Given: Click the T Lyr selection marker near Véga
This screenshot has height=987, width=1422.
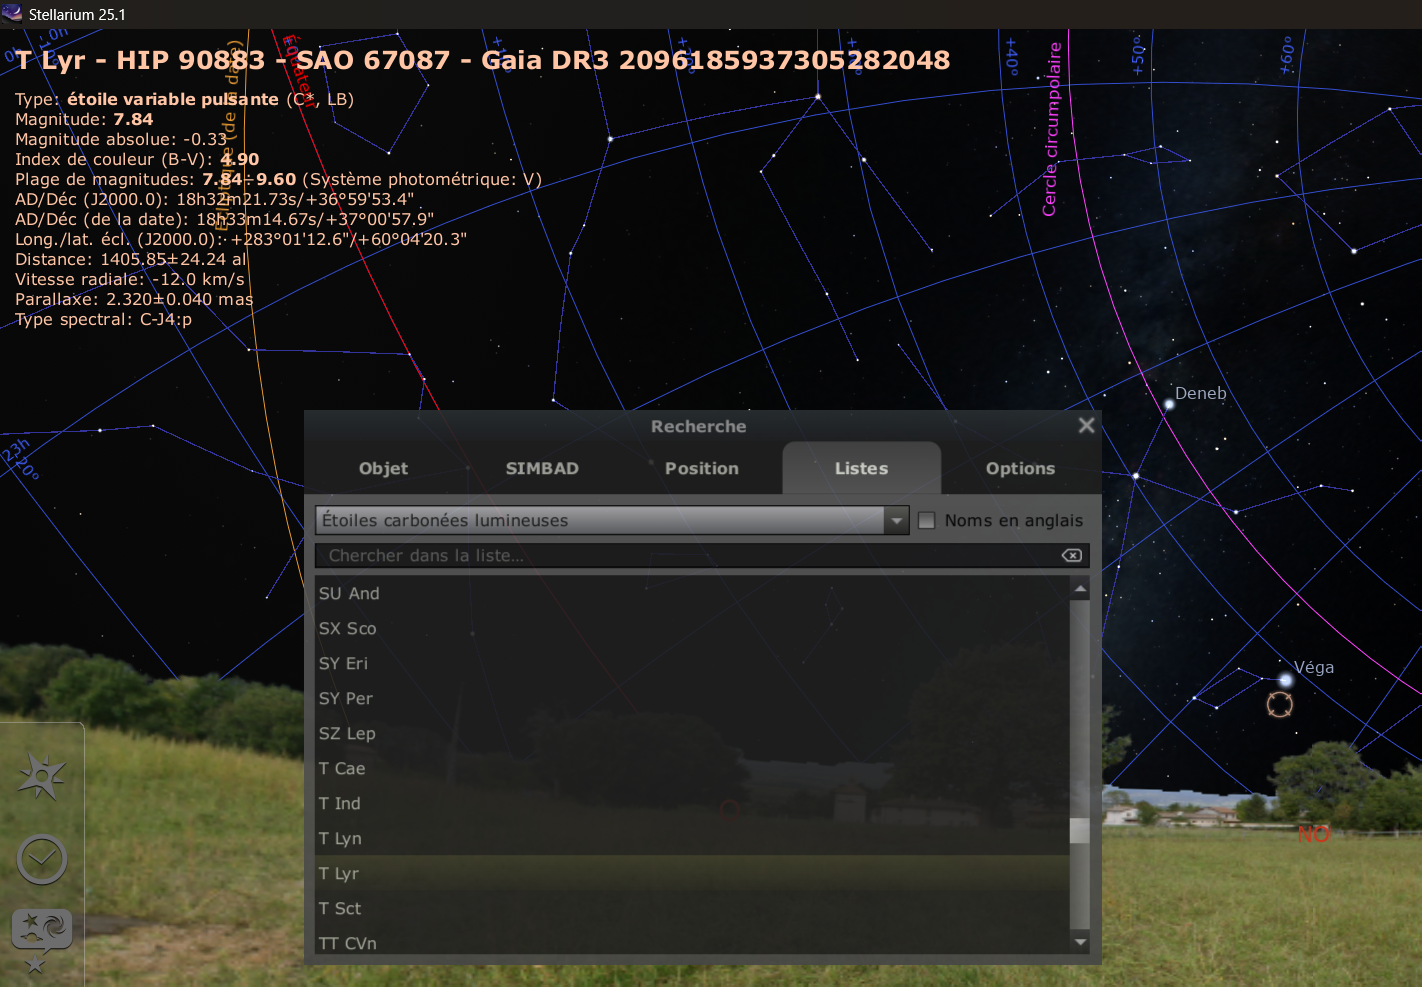Looking at the screenshot, I should click(1279, 704).
